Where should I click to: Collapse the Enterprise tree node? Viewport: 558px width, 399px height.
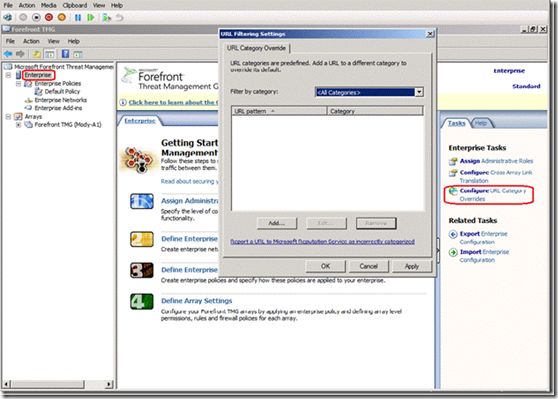tap(8, 75)
